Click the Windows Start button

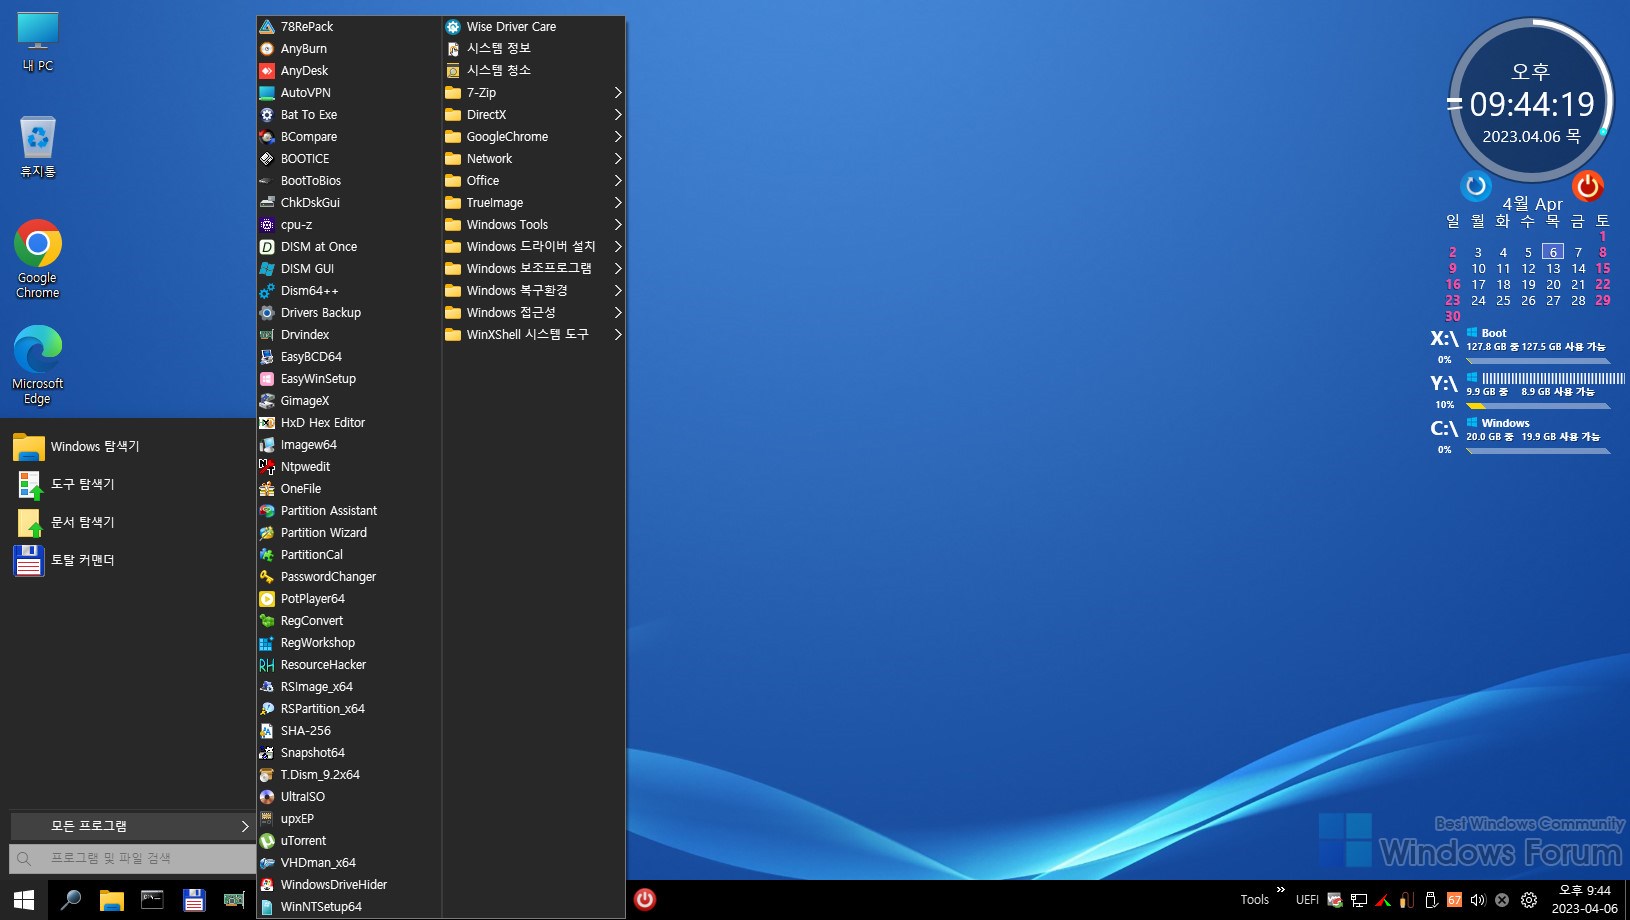[24, 899]
